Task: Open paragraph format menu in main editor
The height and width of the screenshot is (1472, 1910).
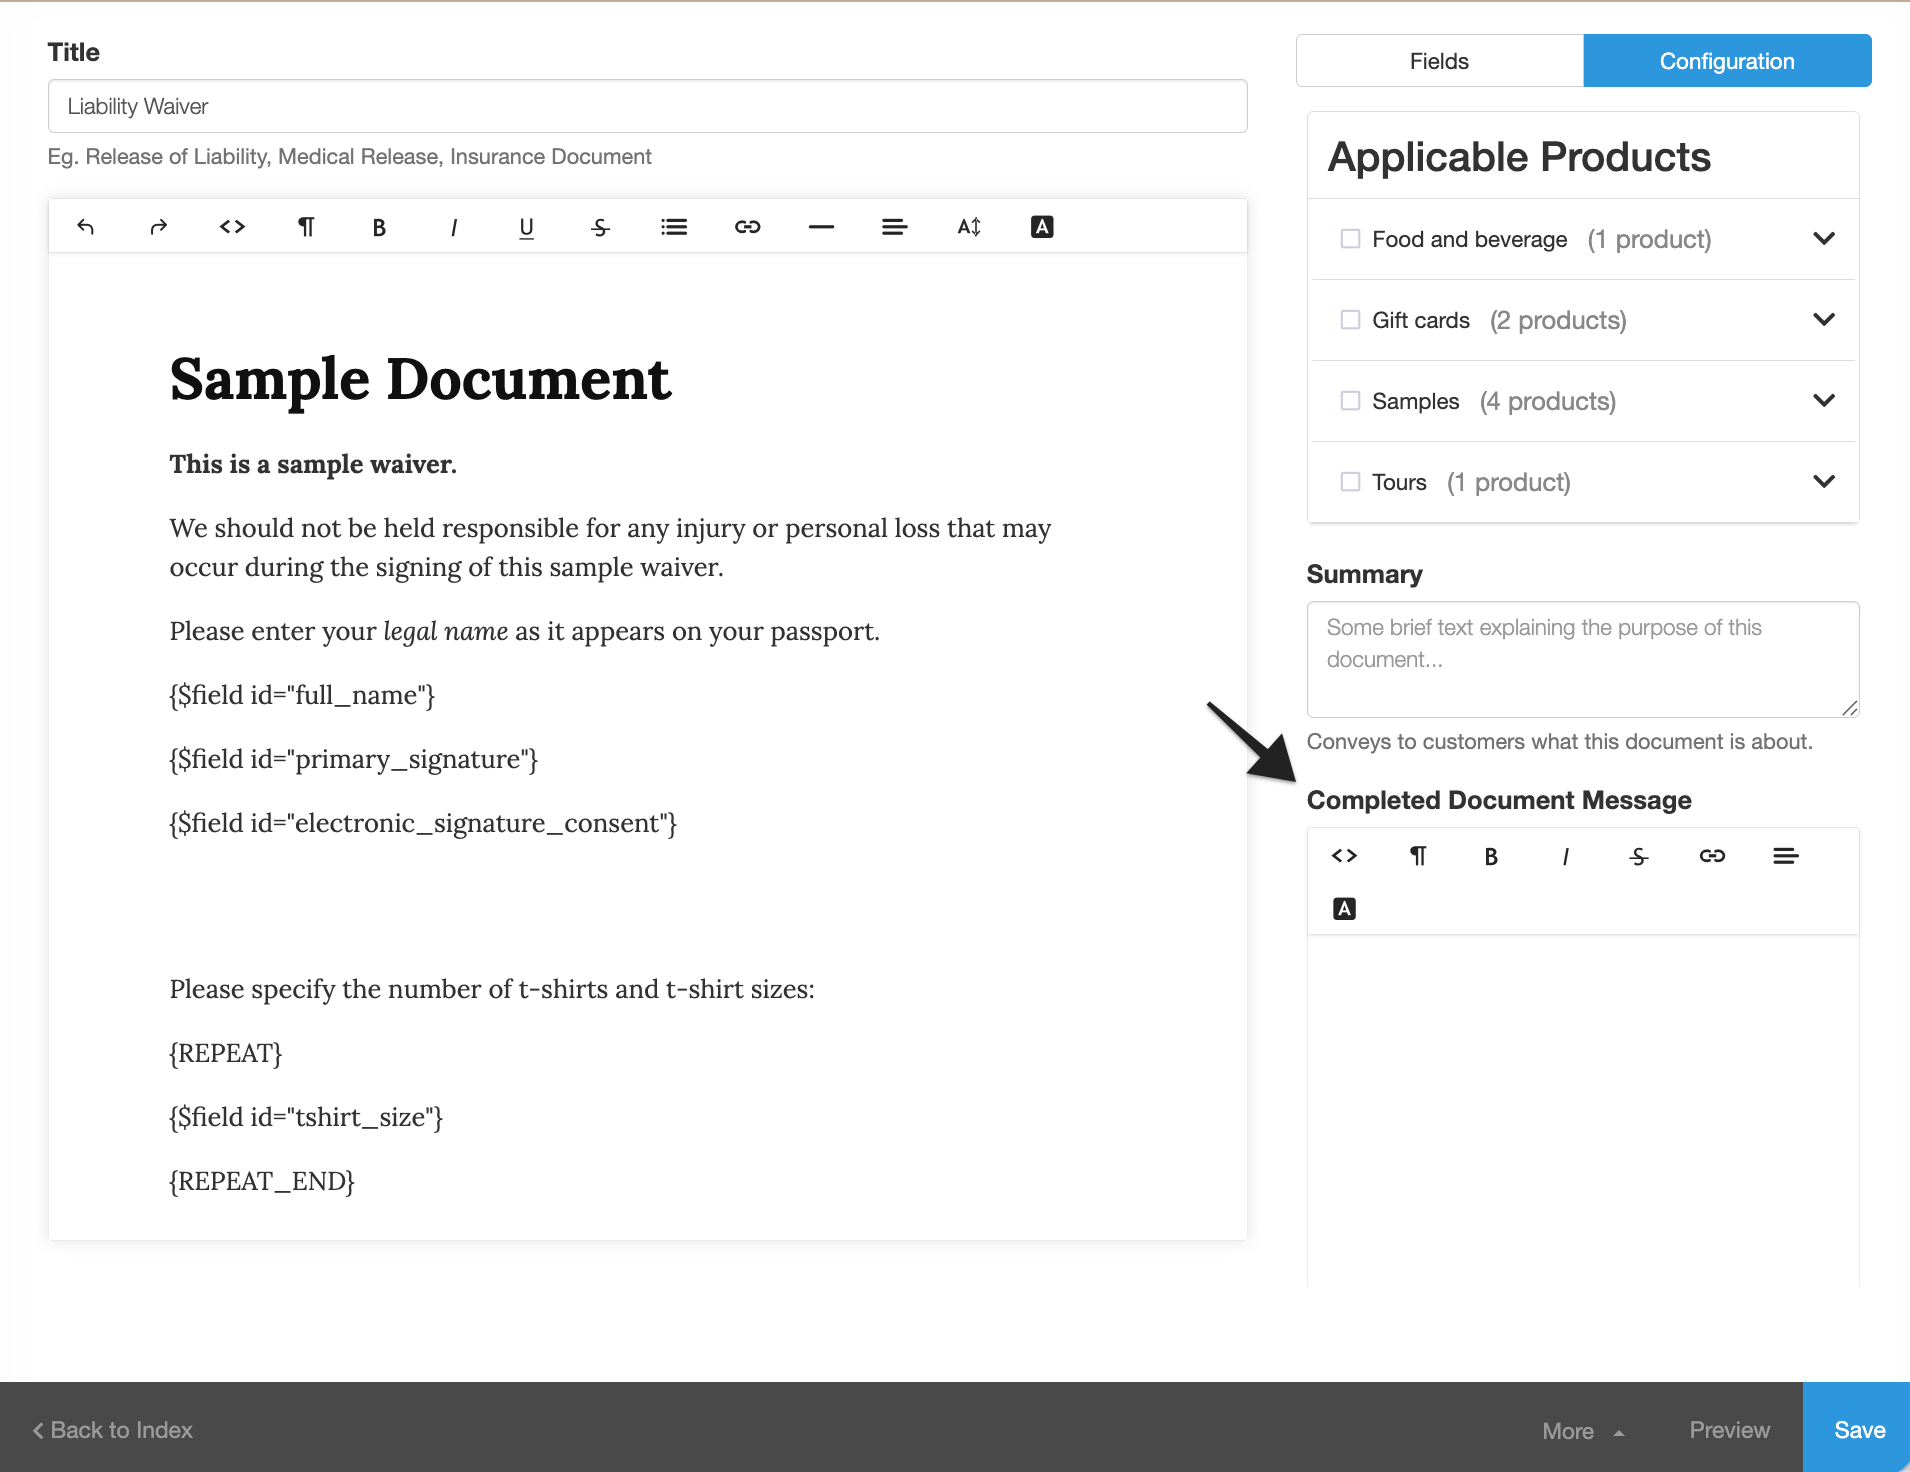Action: coord(306,227)
